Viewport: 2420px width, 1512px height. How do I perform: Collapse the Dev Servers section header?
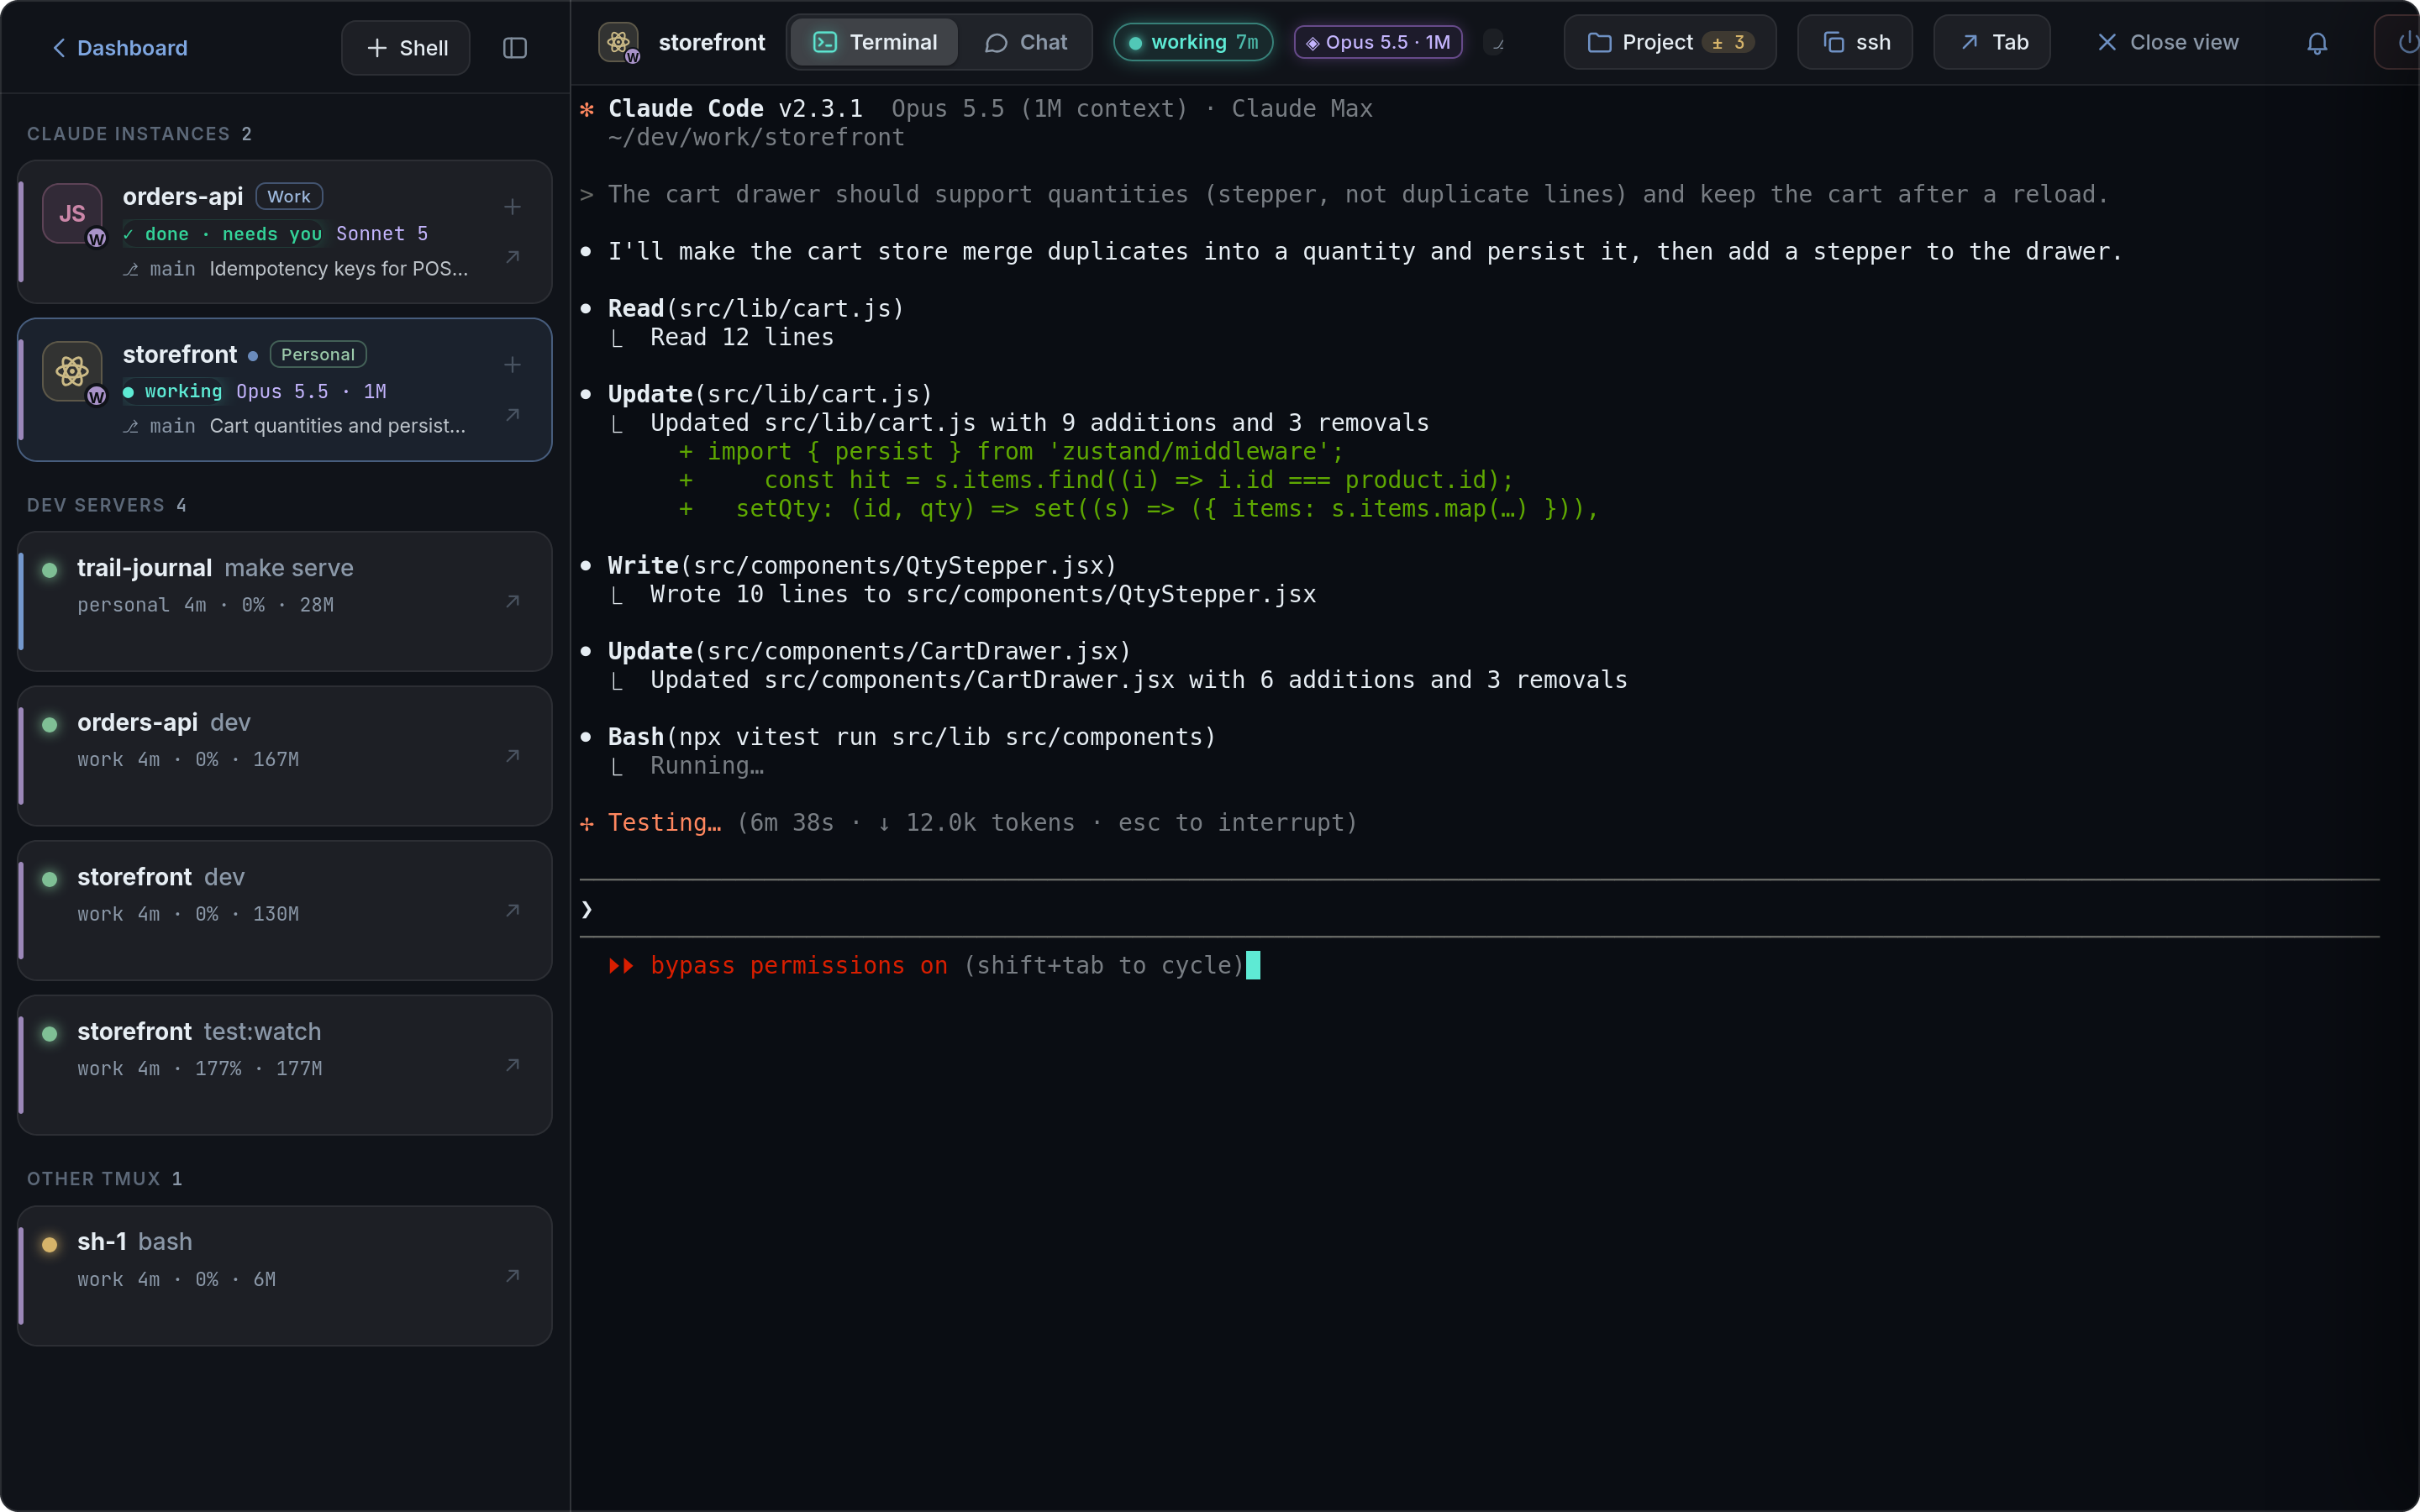tap(107, 505)
